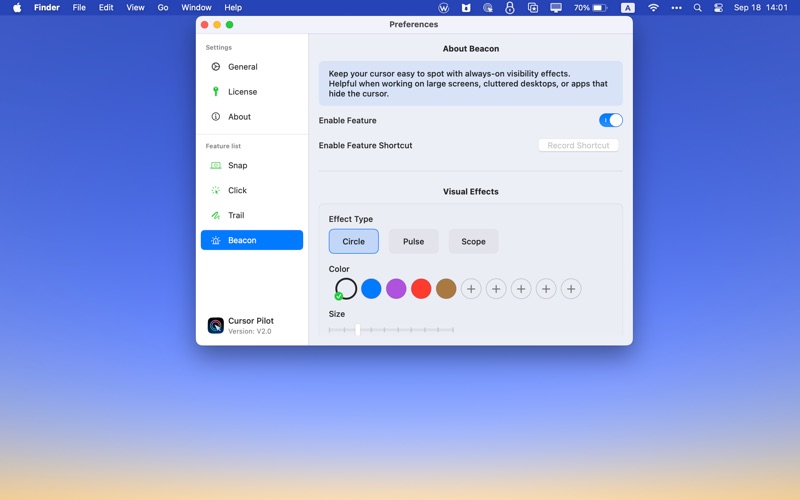
Task: Click the Record Shortcut field
Action: pos(578,145)
